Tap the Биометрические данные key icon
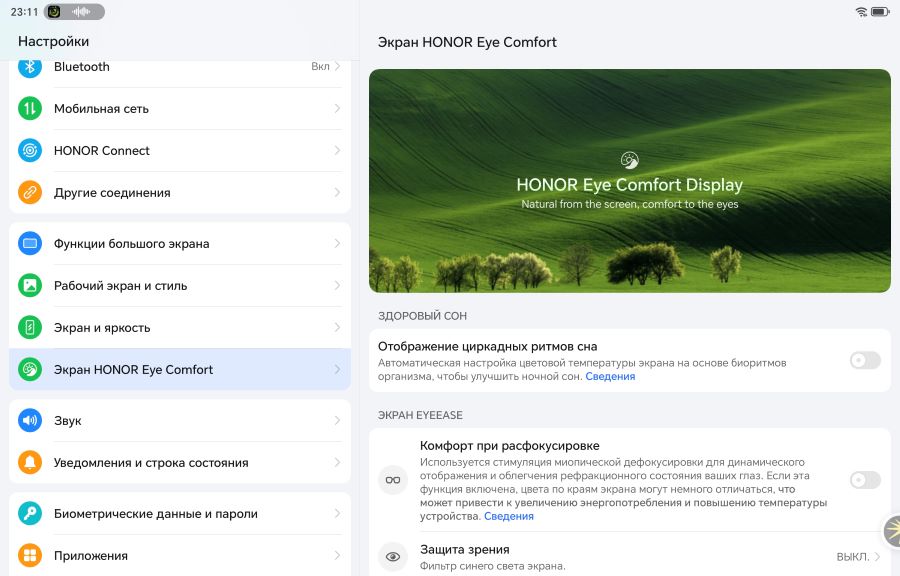The width and height of the screenshot is (900, 576). 30,513
